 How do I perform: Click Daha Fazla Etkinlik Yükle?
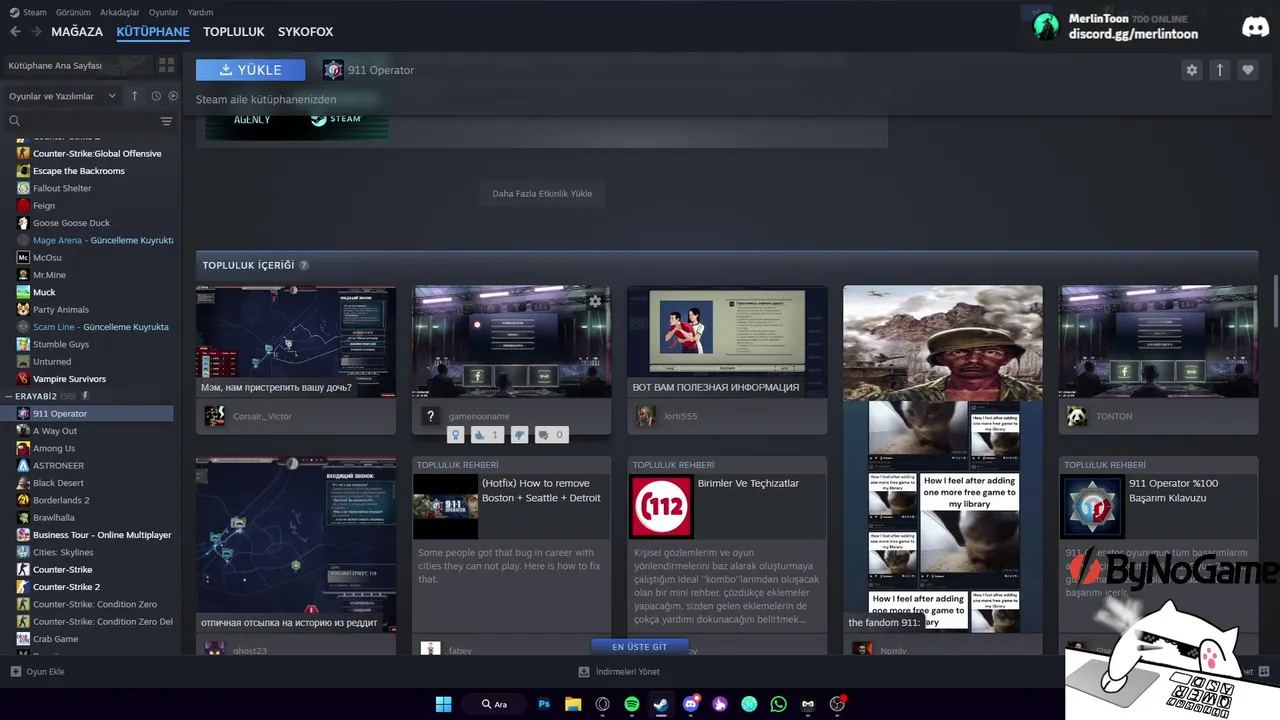[542, 194]
